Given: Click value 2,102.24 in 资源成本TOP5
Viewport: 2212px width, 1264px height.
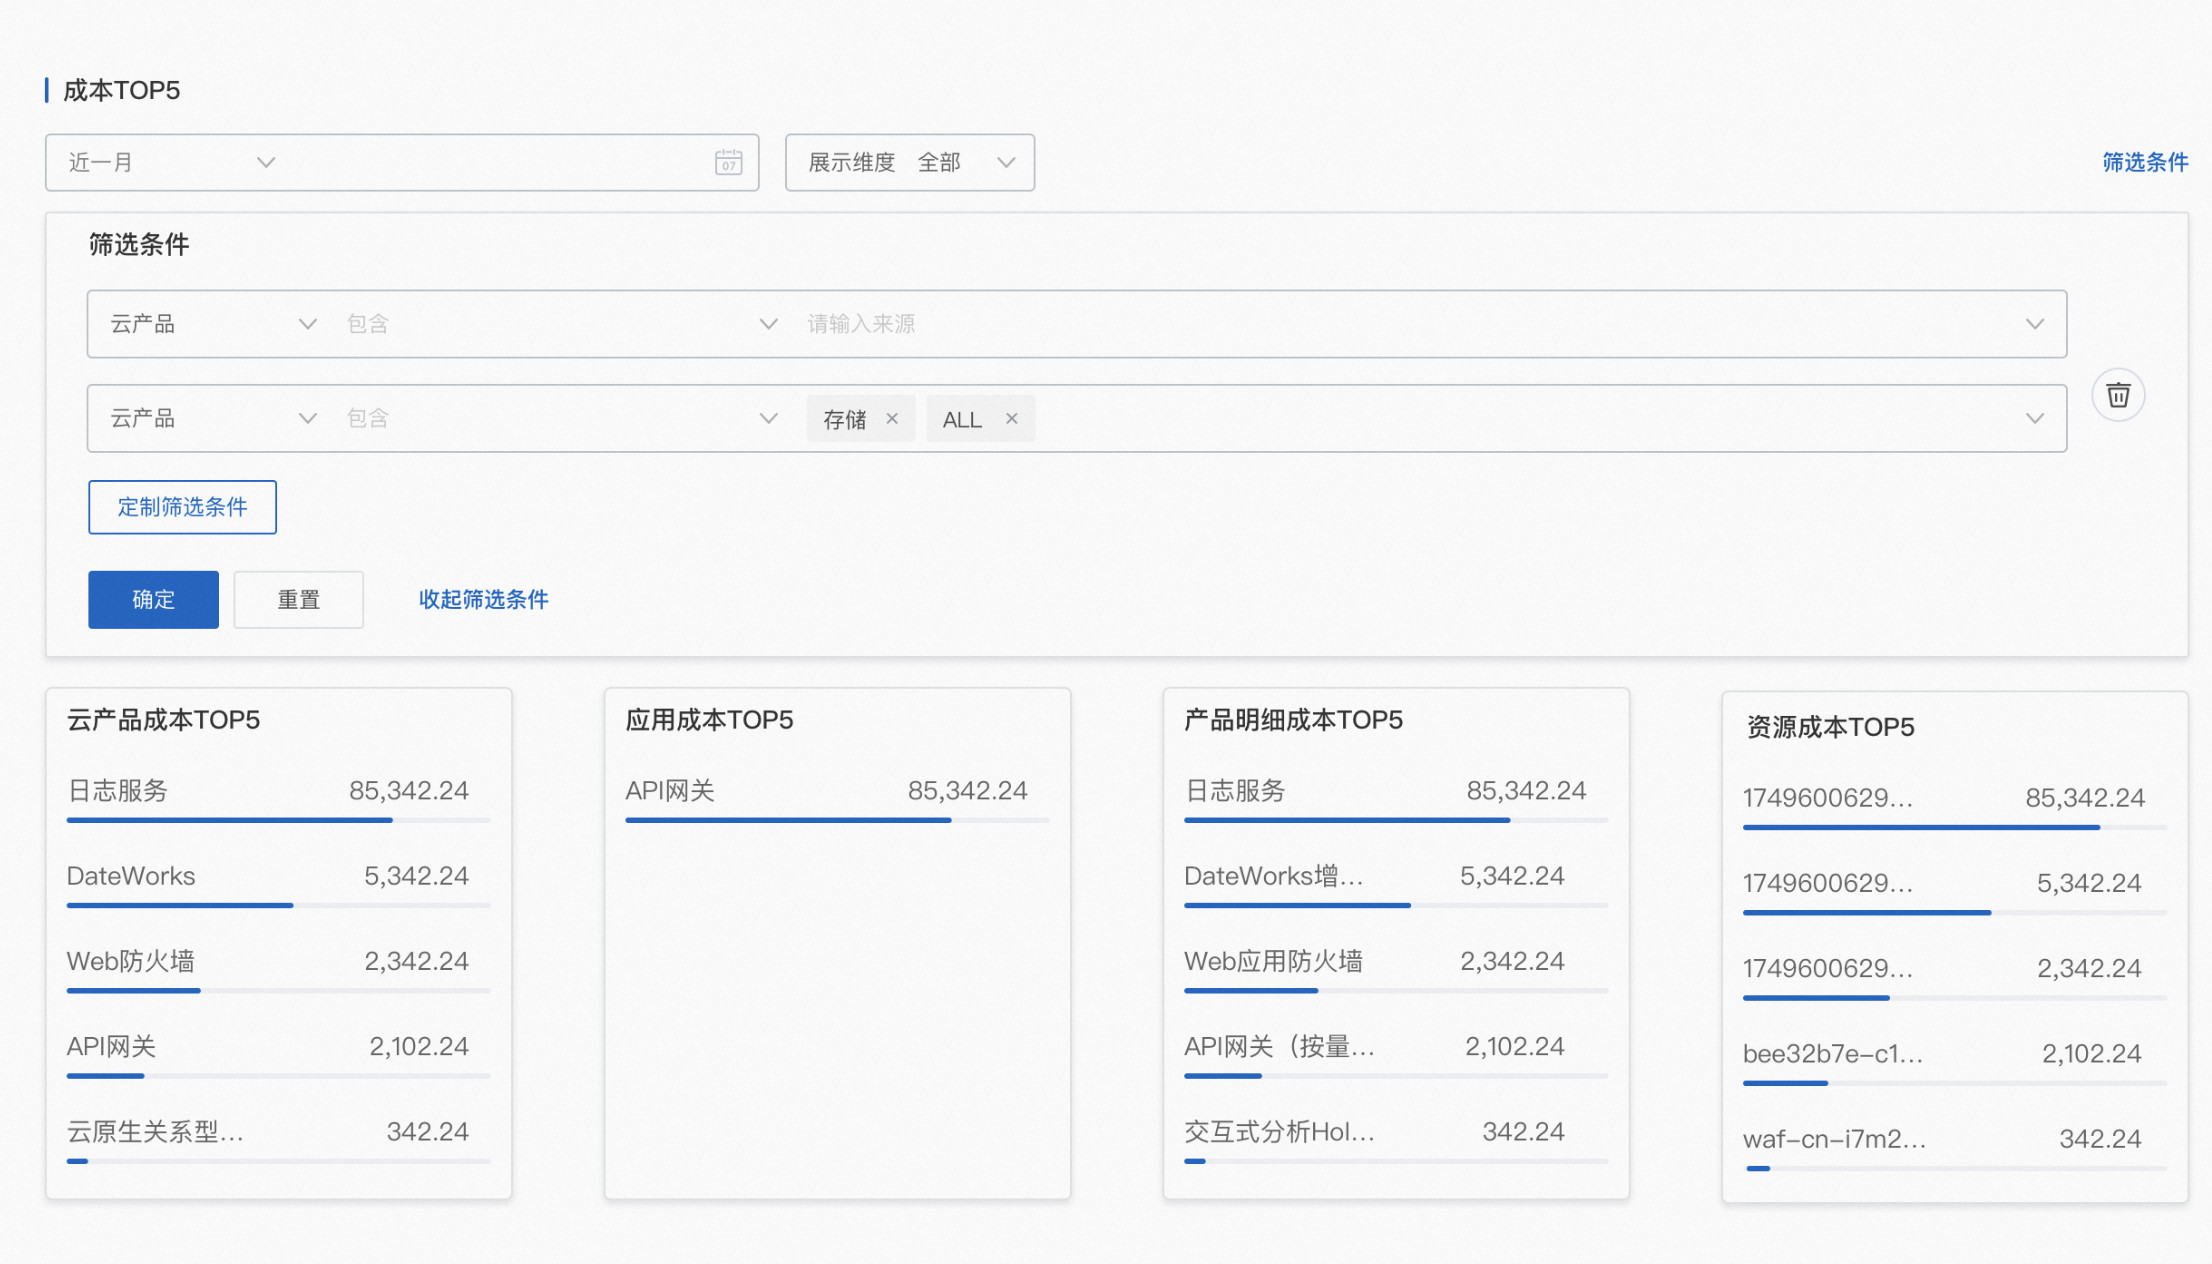Looking at the screenshot, I should (2091, 1053).
